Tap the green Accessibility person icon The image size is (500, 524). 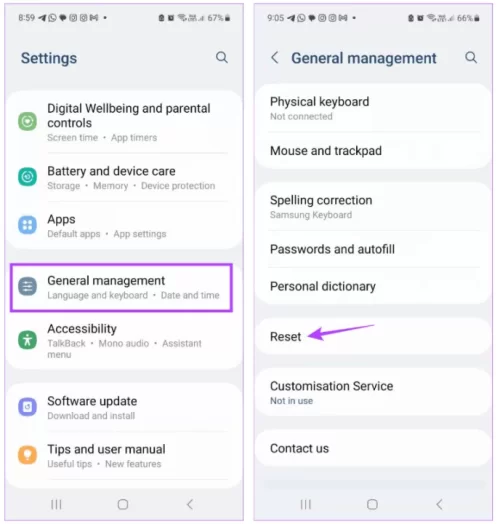27,340
